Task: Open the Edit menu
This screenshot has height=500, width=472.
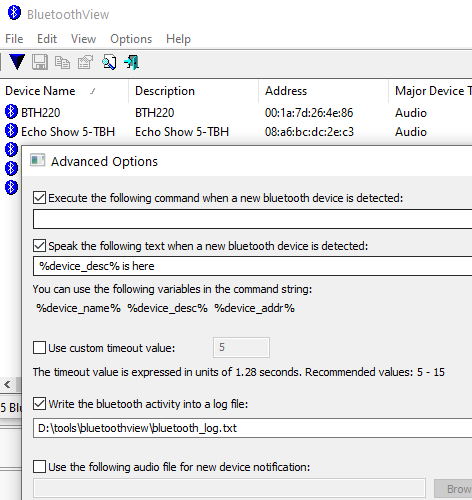Action: (47, 39)
